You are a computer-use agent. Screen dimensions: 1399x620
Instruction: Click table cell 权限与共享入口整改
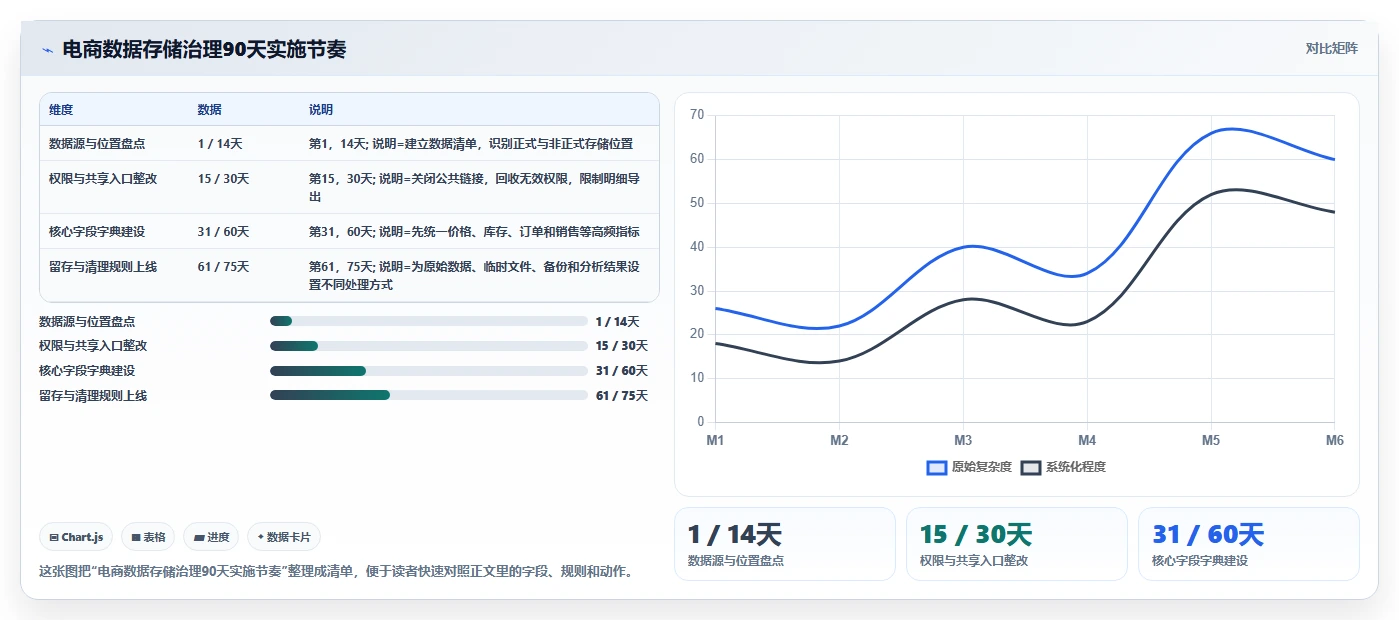pyautogui.click(x=103, y=178)
